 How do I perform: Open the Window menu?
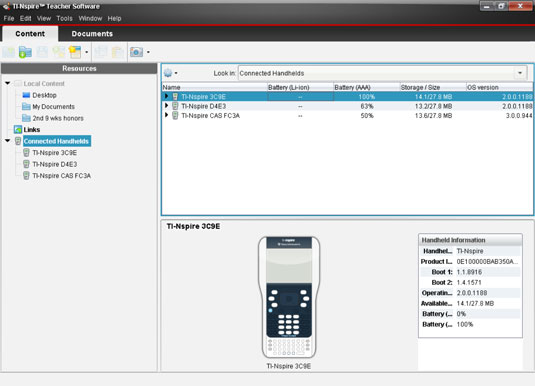pos(90,18)
